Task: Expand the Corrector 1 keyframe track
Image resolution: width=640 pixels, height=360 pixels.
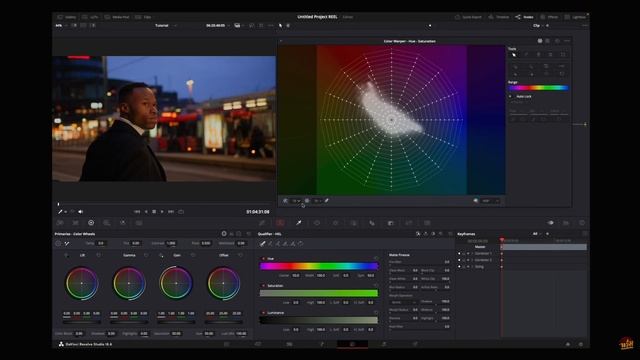Action: [x=472, y=253]
